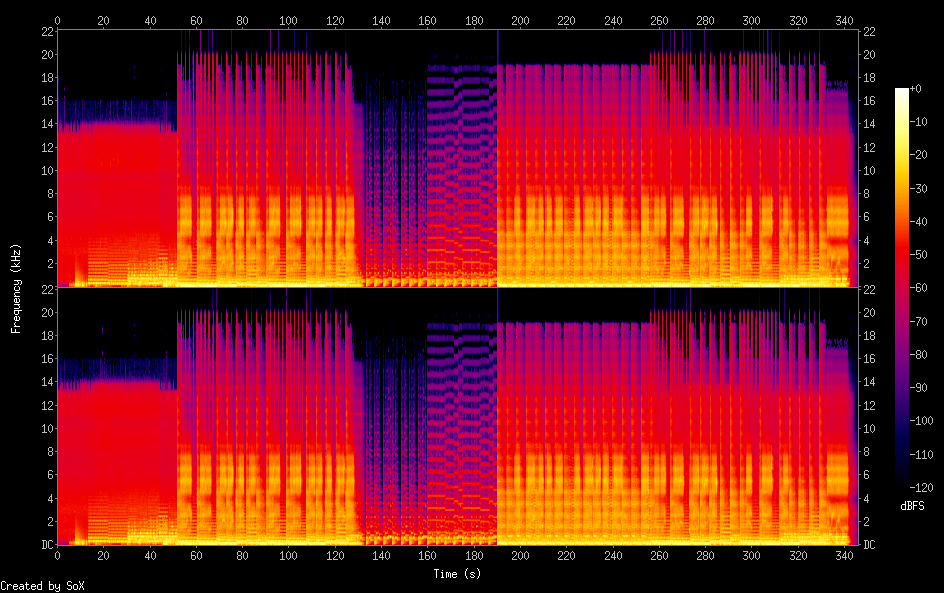
Task: Click the color scale gradient bar
Action: pos(901,288)
